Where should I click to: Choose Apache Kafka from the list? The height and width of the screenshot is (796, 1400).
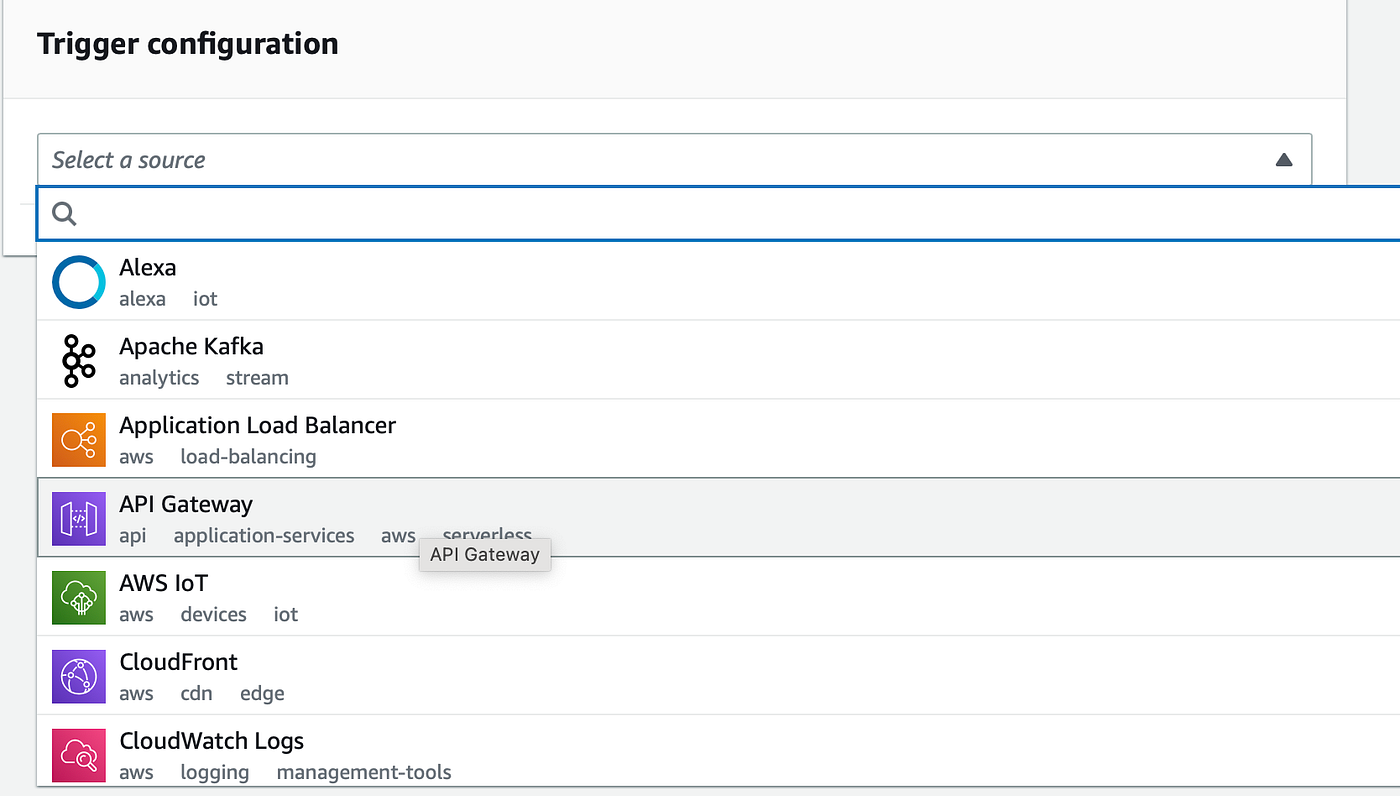click(718, 360)
